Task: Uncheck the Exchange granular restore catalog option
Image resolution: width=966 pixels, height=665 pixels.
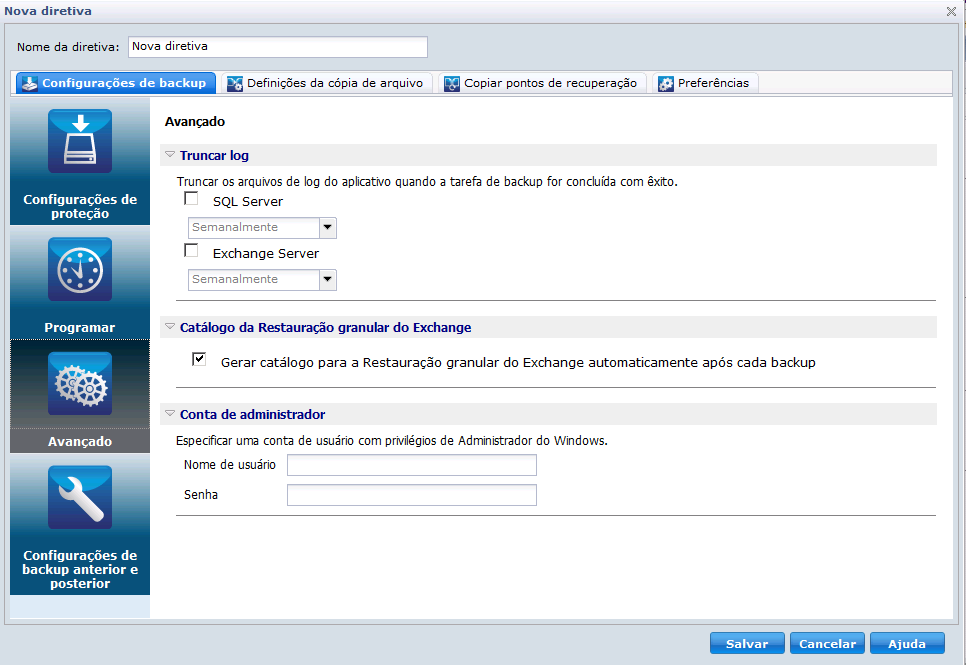Action: [x=199, y=360]
